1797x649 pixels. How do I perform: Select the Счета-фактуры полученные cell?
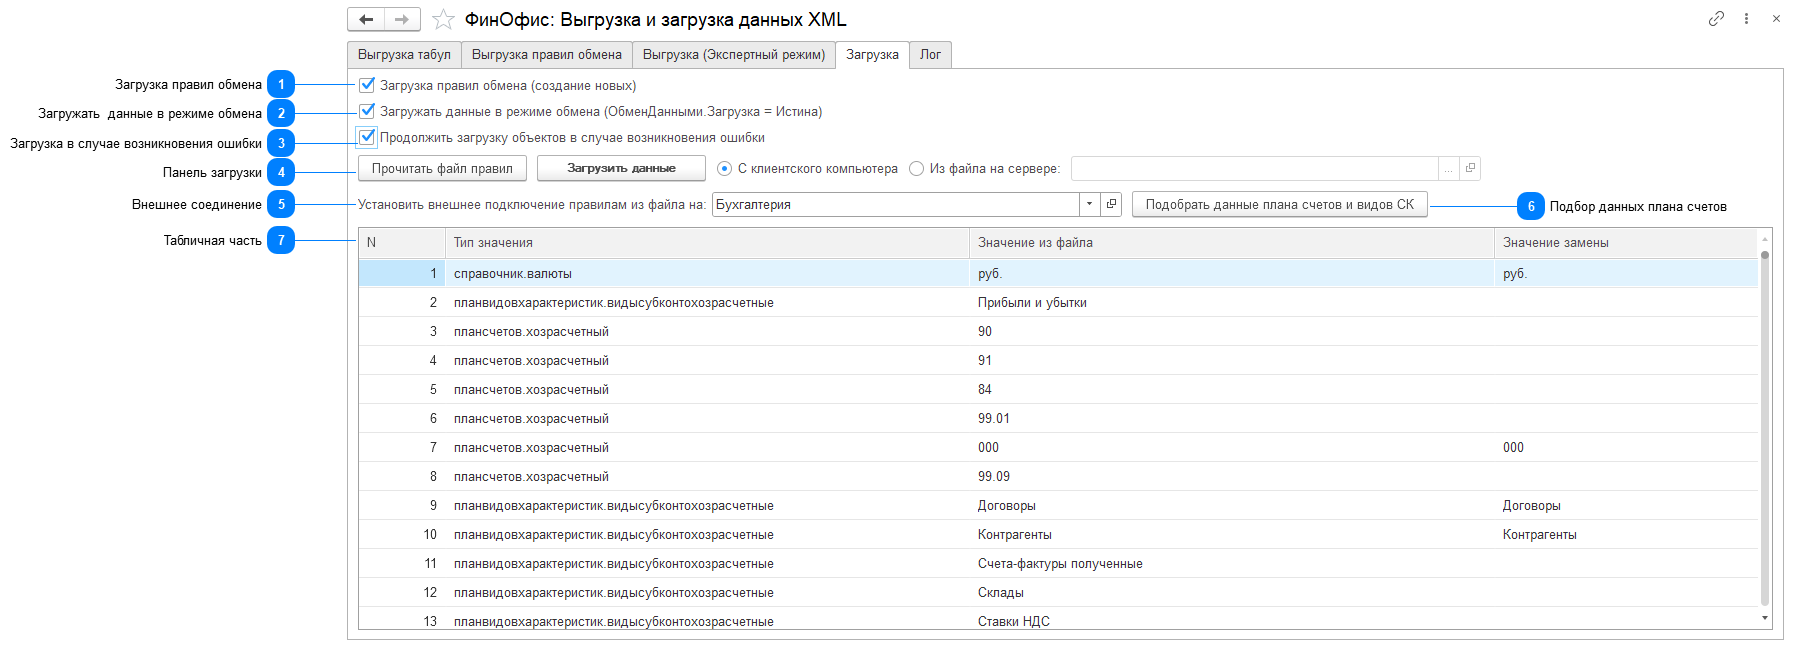[1231, 564]
